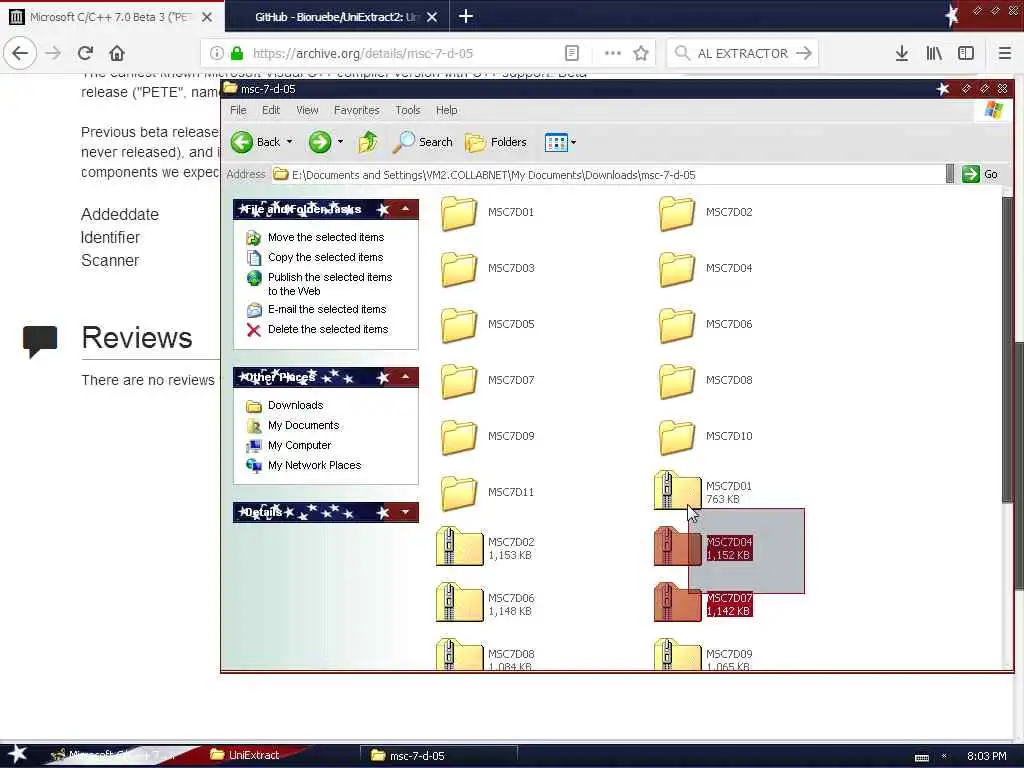Viewport: 1024px width, 768px height.
Task: Open Firefox downloads arrow
Action: (x=901, y=54)
